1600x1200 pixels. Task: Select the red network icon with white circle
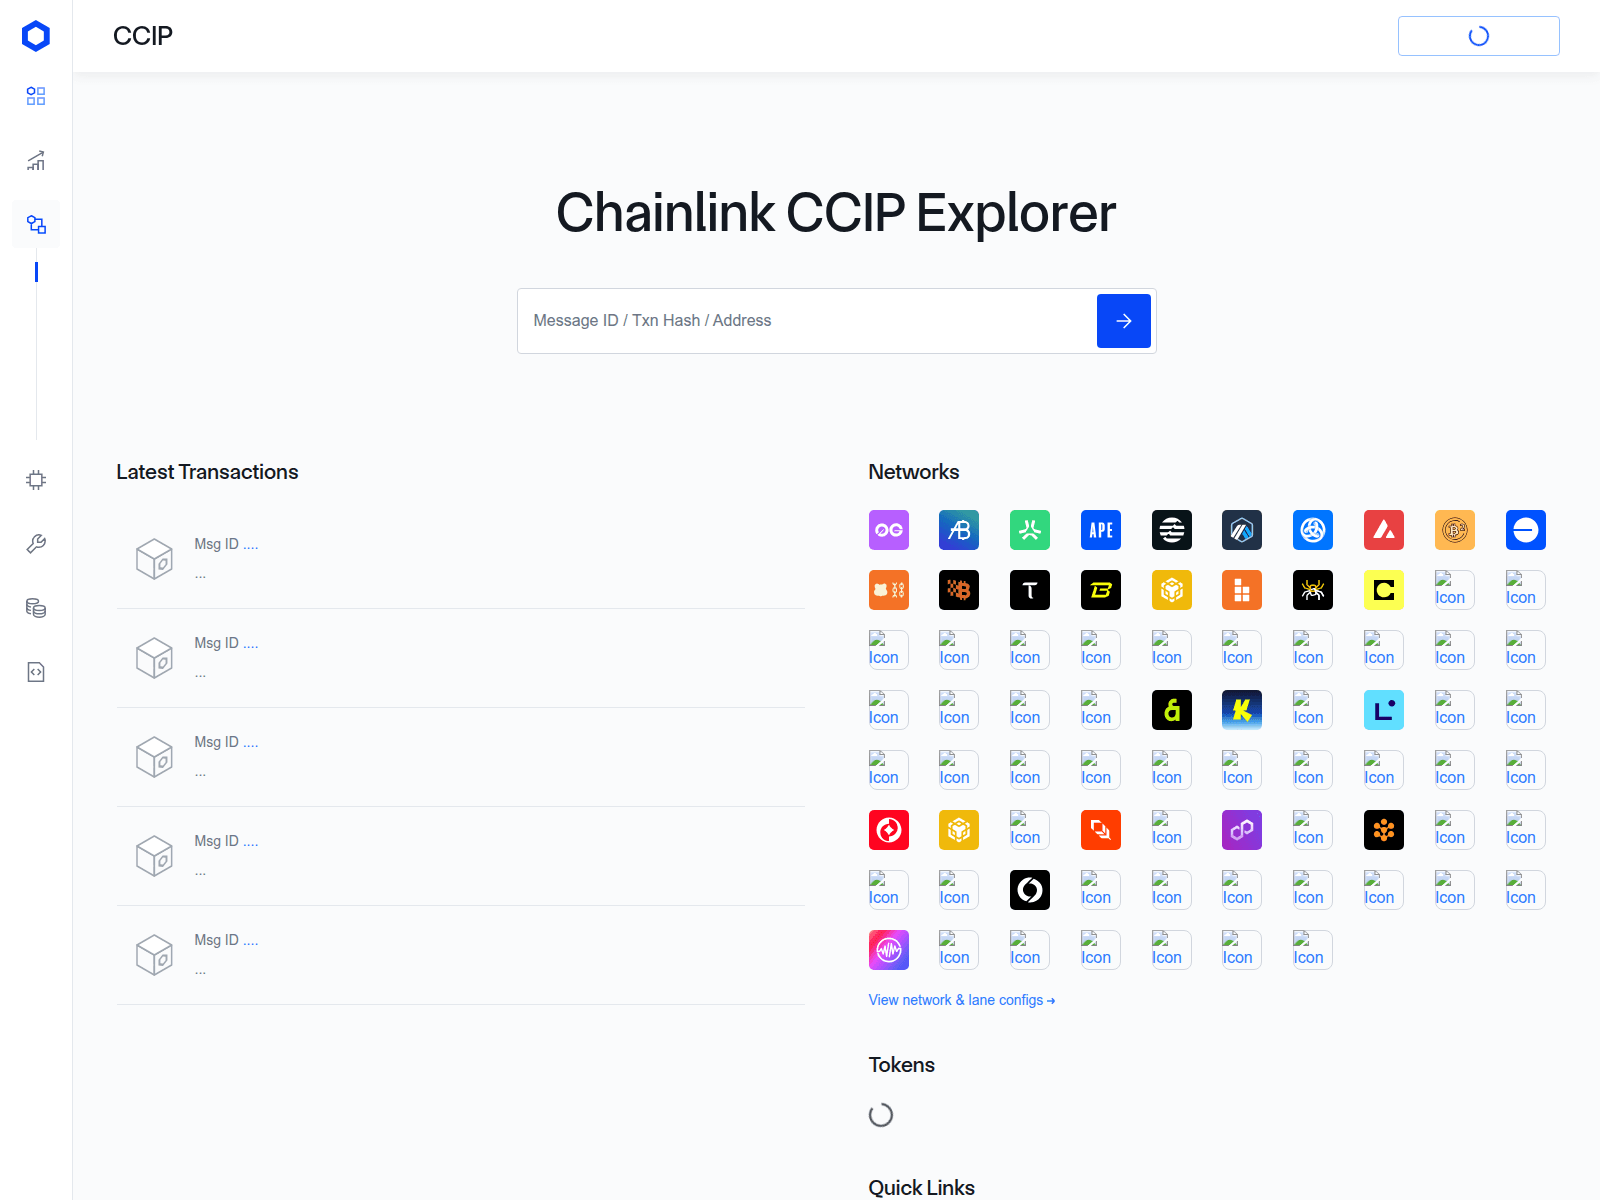point(889,830)
